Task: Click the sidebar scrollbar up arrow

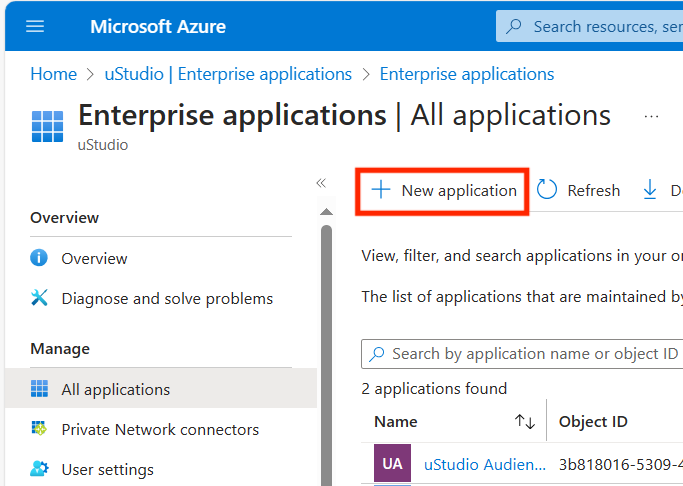Action: (326, 212)
